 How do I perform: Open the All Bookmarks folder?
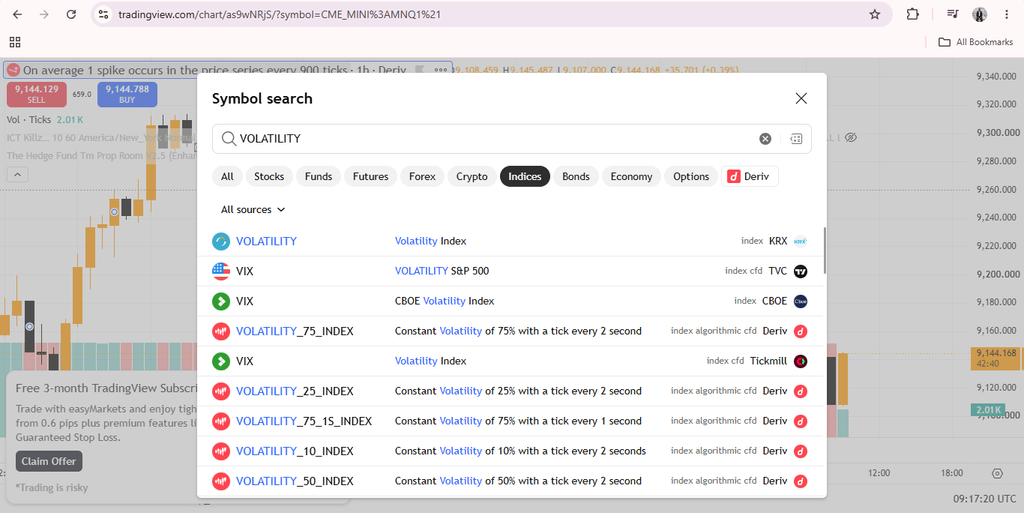(976, 42)
